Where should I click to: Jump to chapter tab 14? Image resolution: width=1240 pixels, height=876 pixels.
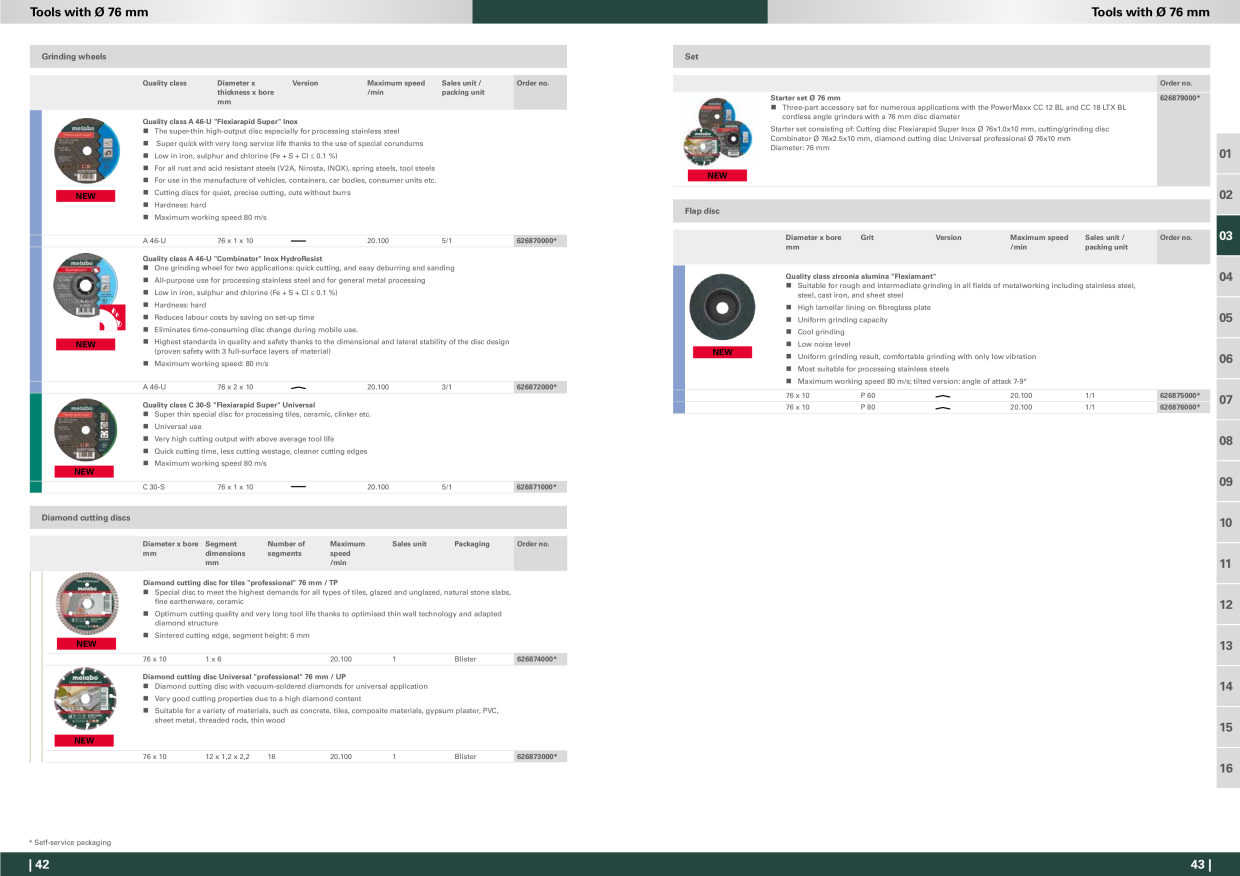(x=1226, y=687)
